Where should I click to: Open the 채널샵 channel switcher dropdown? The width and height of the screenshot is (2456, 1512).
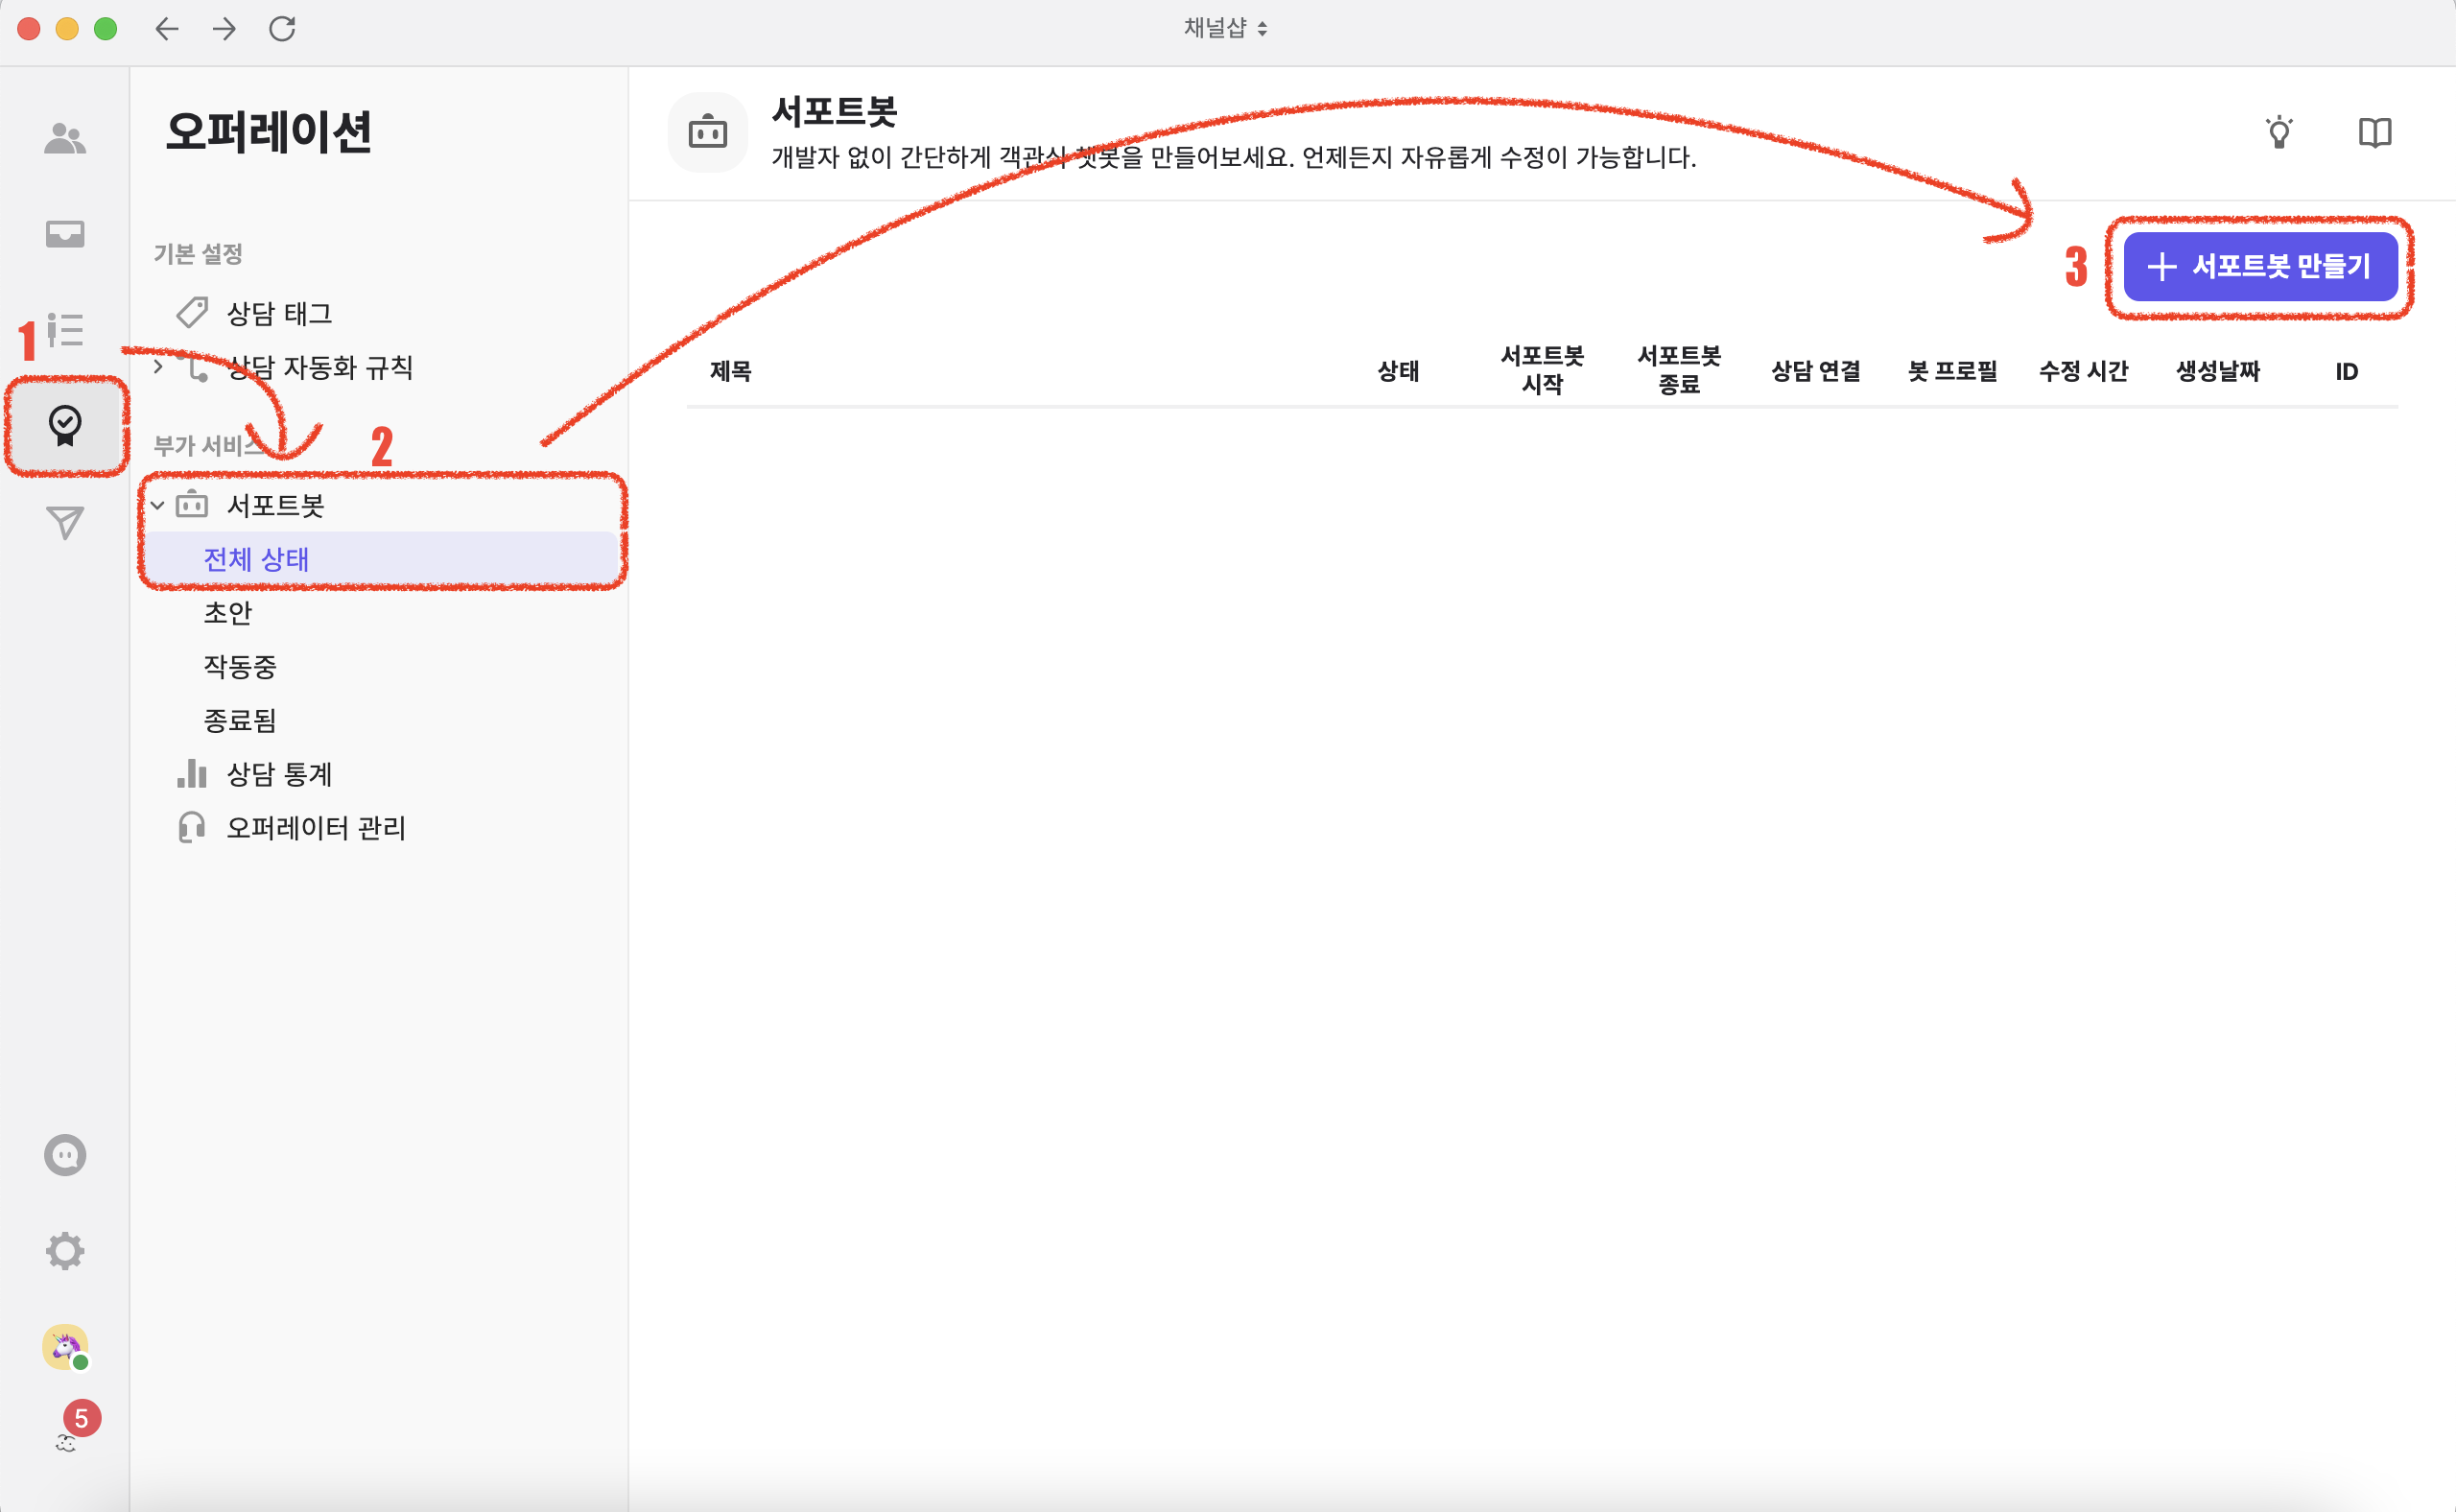1226,28
